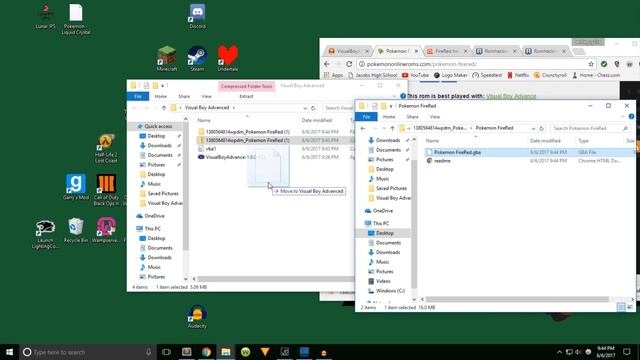Open Half-Life 2 Lost Coast shortcut
Screen dimensions: 640x360
coord(106,148)
